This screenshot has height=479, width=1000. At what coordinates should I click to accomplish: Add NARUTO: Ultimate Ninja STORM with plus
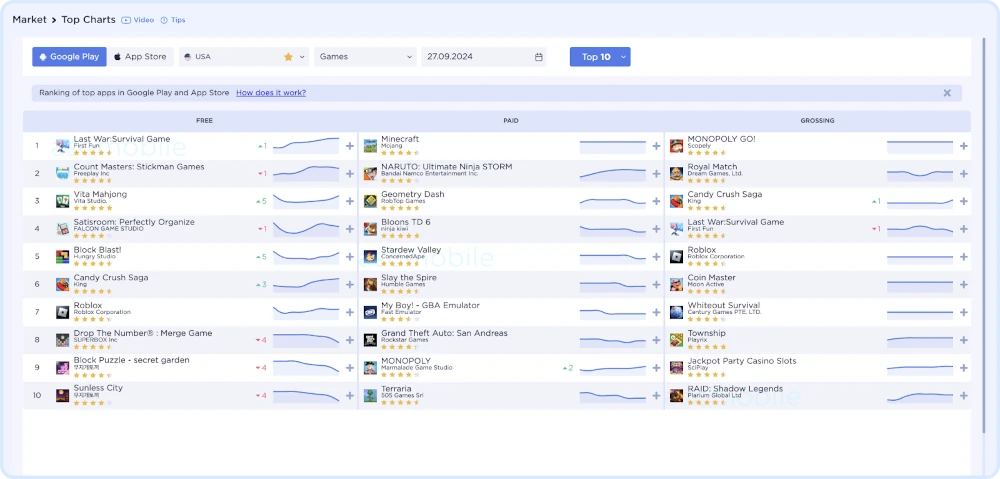coord(656,173)
